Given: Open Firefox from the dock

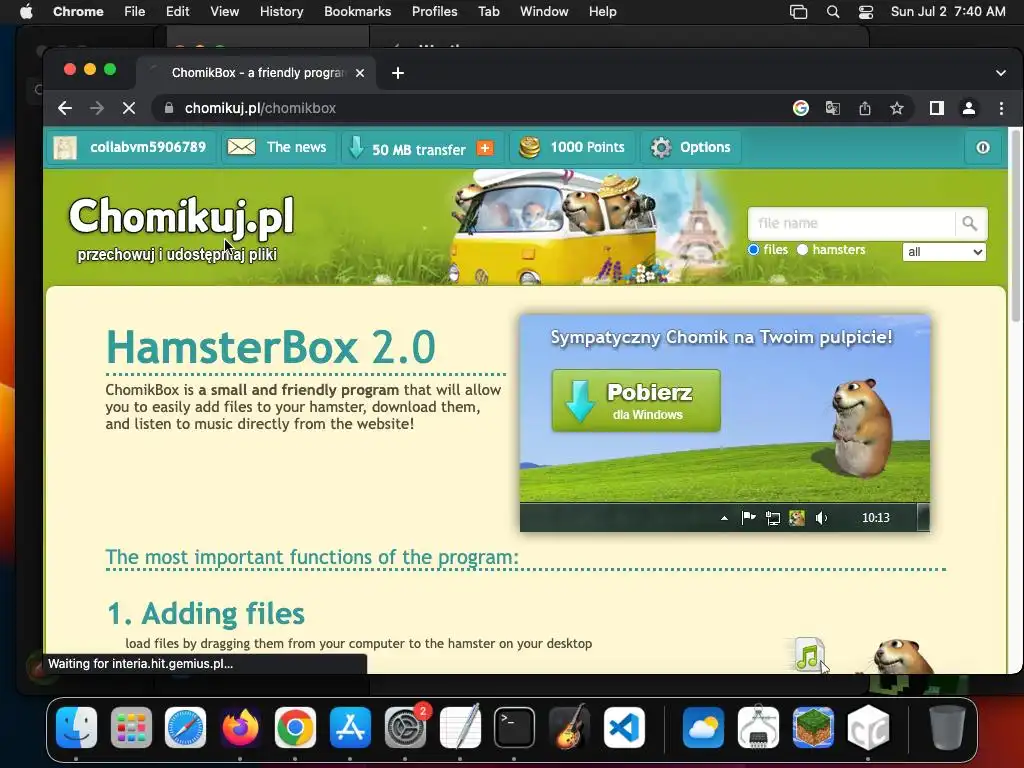Looking at the screenshot, I should click(240, 727).
